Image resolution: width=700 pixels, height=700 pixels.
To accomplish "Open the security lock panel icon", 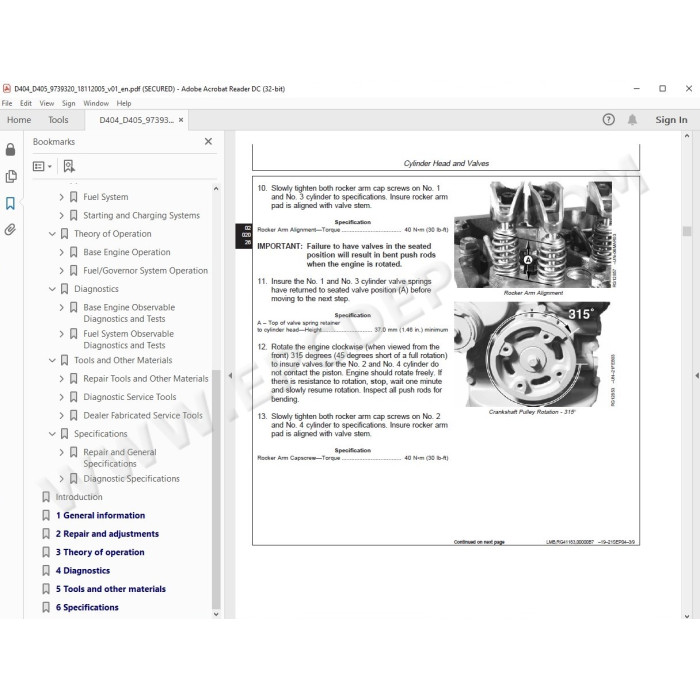I will tap(10, 150).
